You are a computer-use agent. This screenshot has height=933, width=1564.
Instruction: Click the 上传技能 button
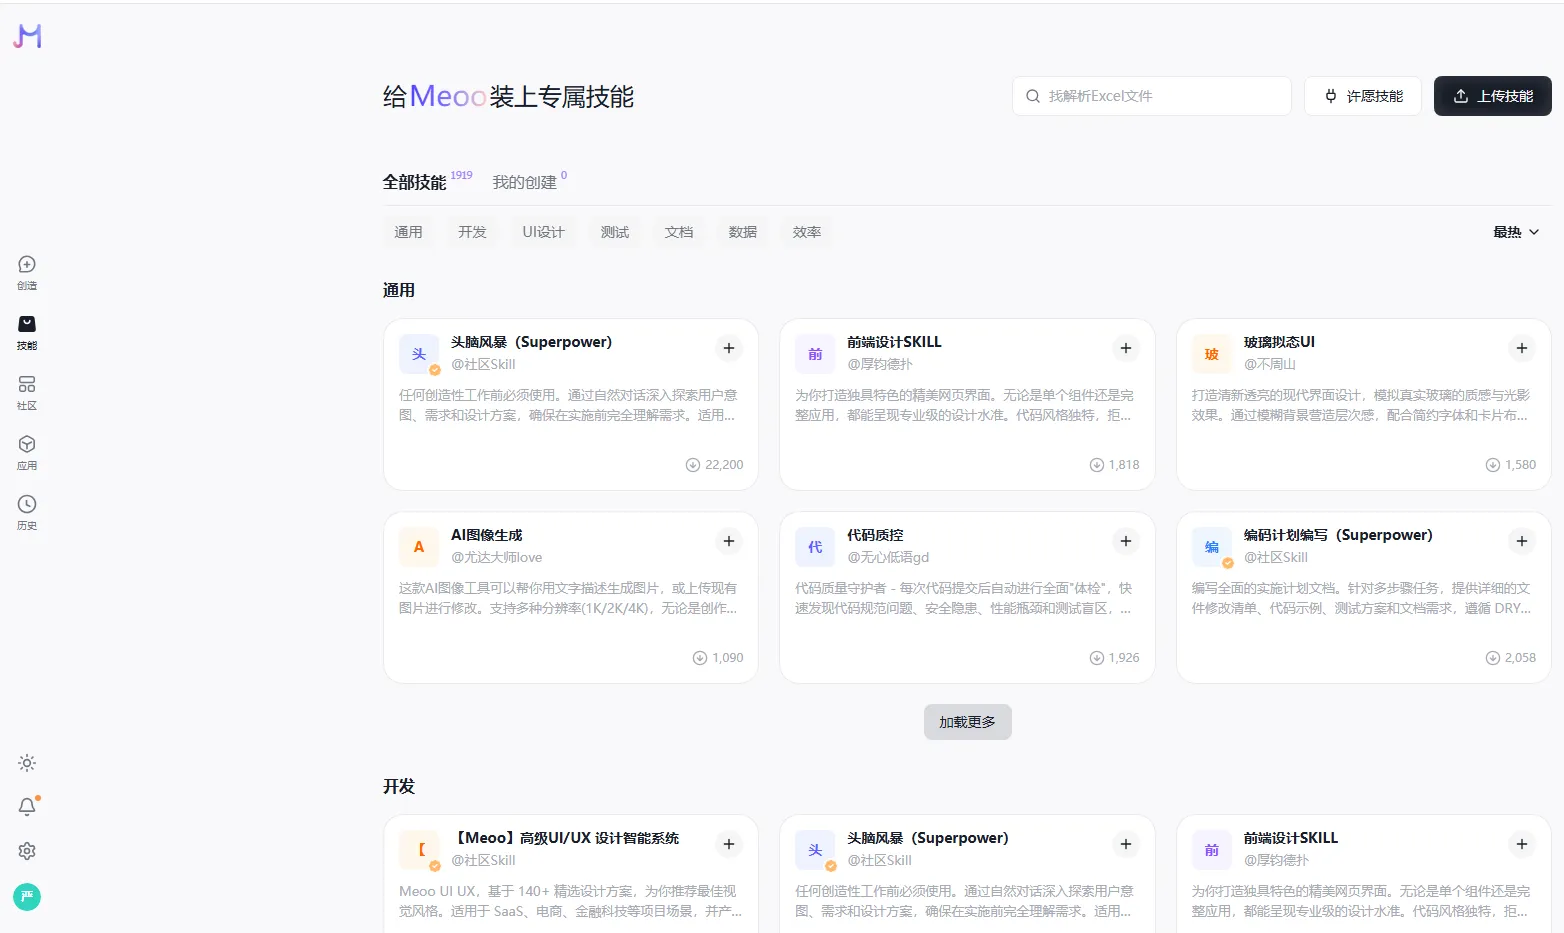(x=1492, y=96)
